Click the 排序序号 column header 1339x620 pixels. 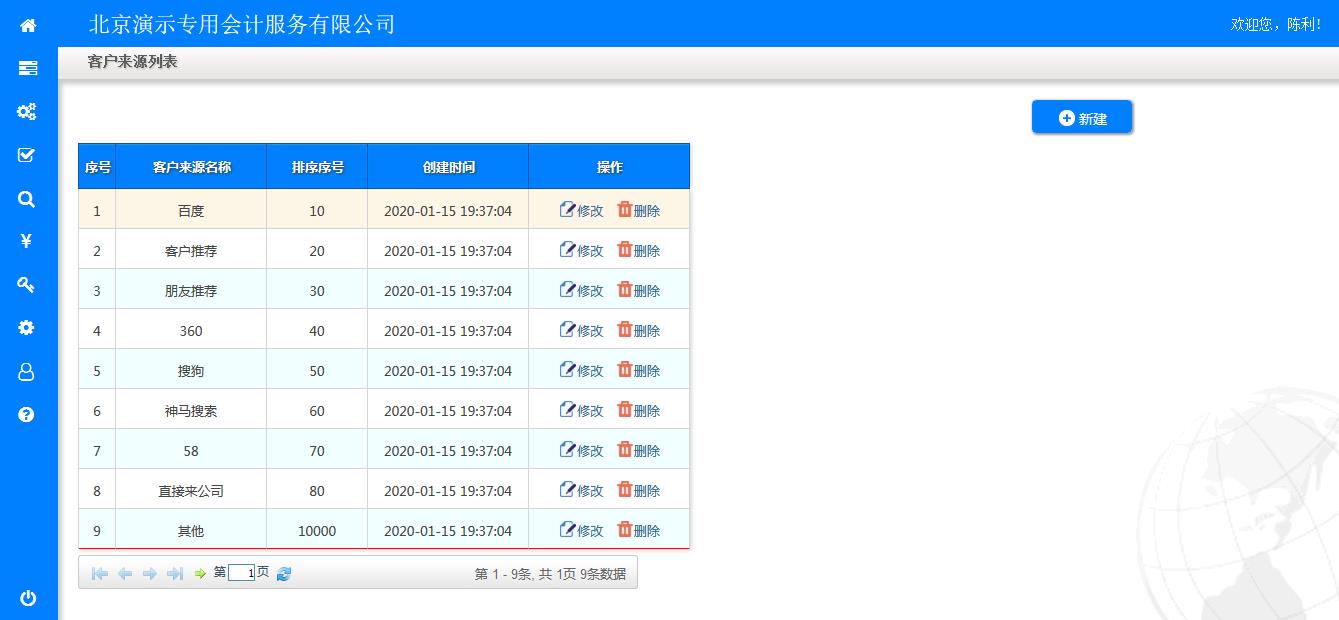(317, 167)
